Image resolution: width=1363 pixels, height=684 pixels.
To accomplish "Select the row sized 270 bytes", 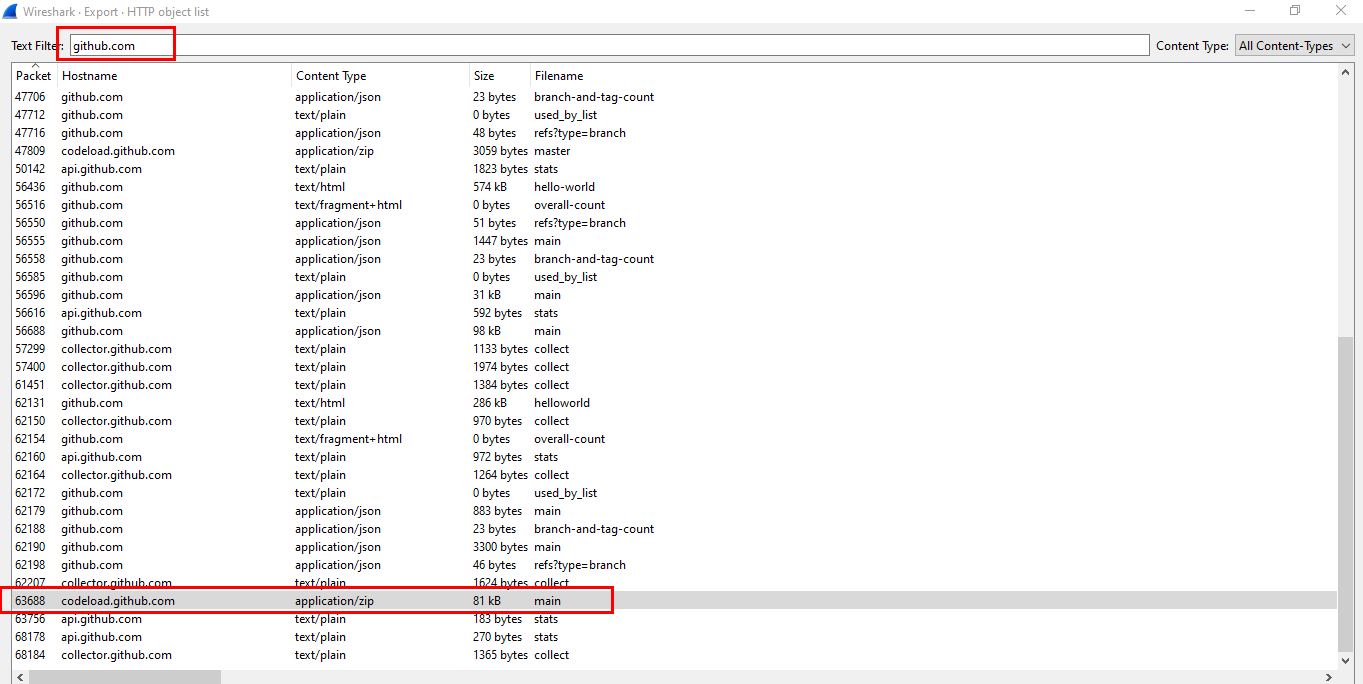I will [675, 637].
